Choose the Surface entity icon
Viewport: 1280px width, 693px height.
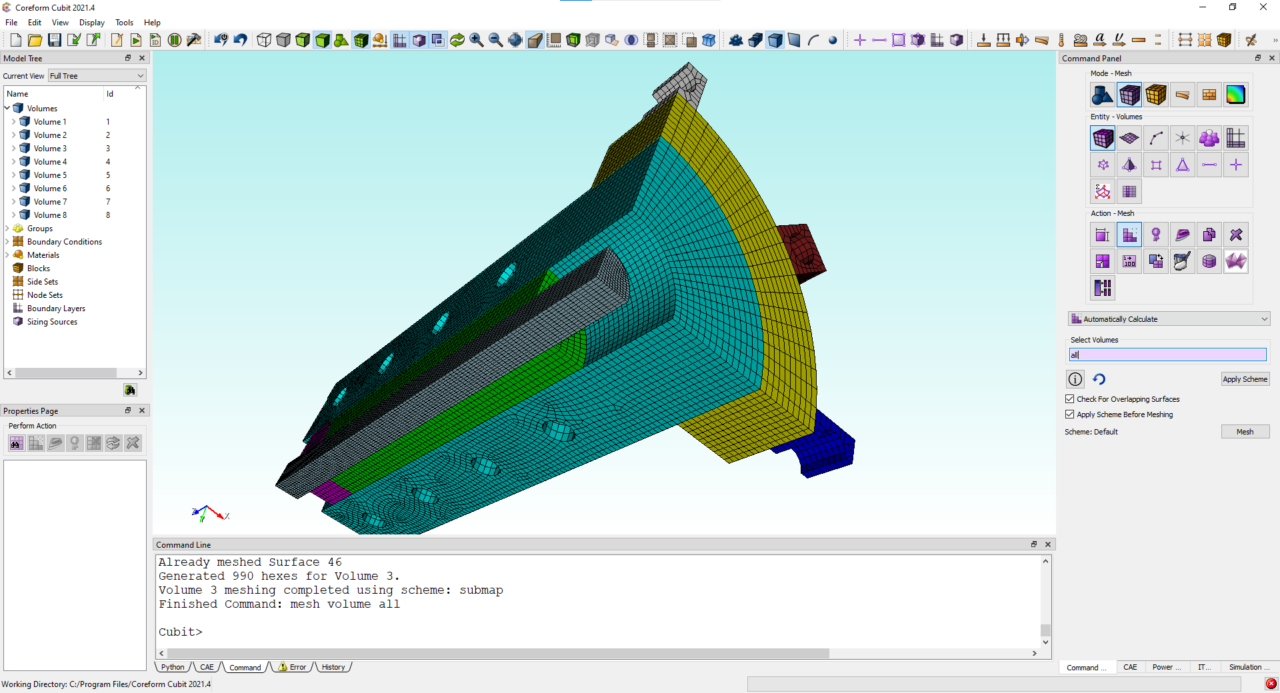[x=1129, y=138]
